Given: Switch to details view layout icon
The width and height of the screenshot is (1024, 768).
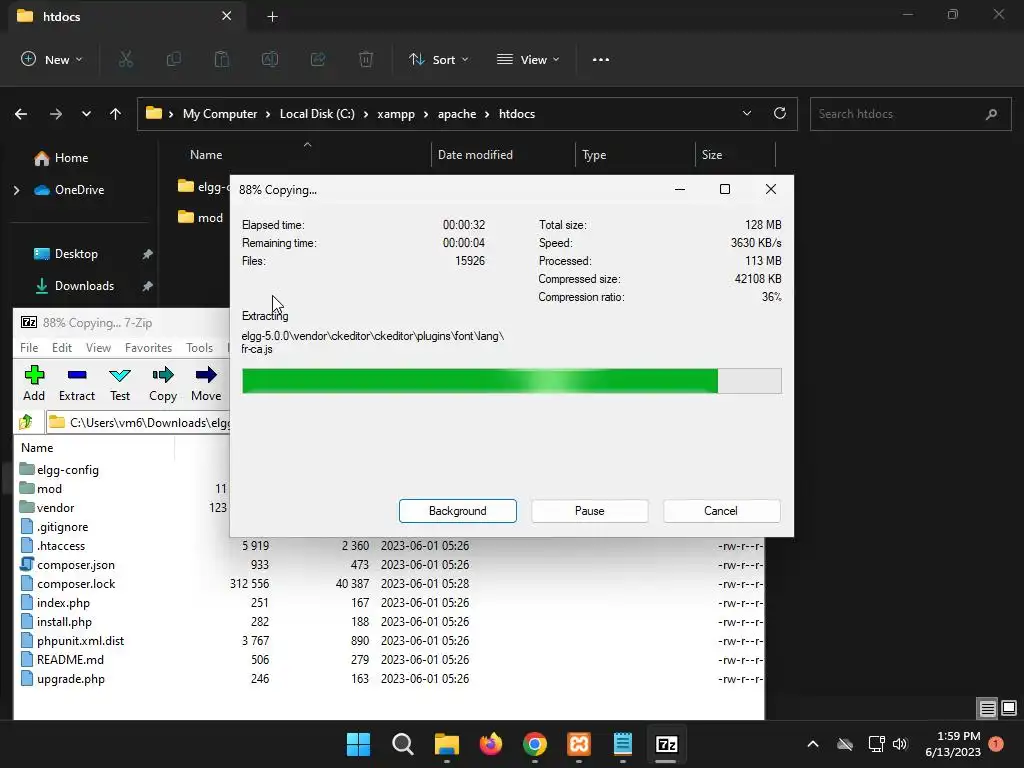Looking at the screenshot, I should 987,708.
